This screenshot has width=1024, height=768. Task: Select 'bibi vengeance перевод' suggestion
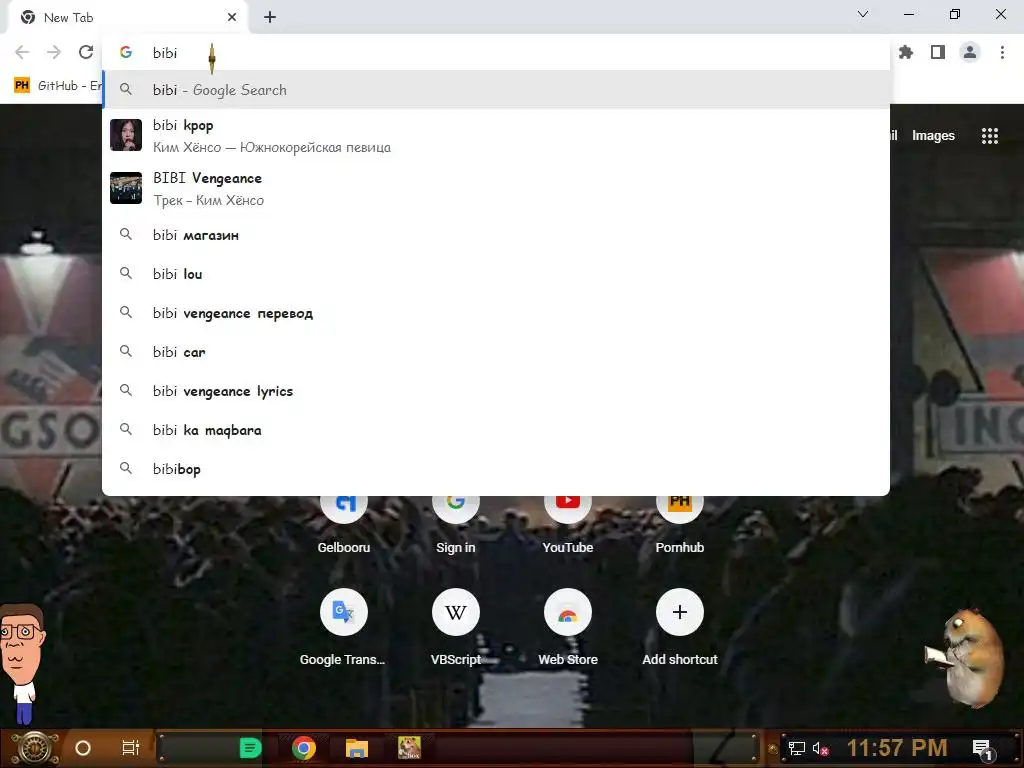(x=496, y=313)
